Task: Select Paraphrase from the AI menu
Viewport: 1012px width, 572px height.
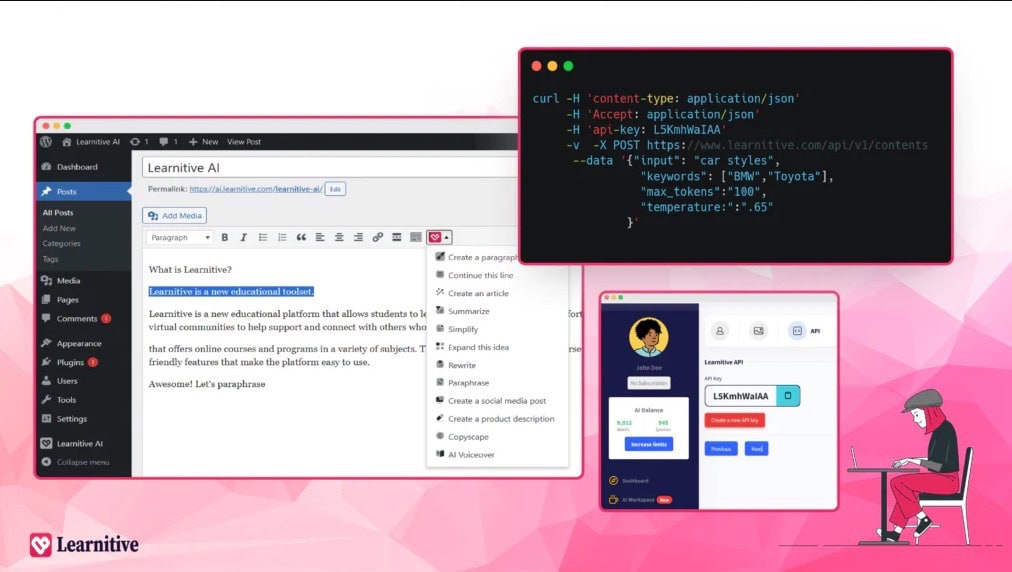Action: click(x=468, y=383)
